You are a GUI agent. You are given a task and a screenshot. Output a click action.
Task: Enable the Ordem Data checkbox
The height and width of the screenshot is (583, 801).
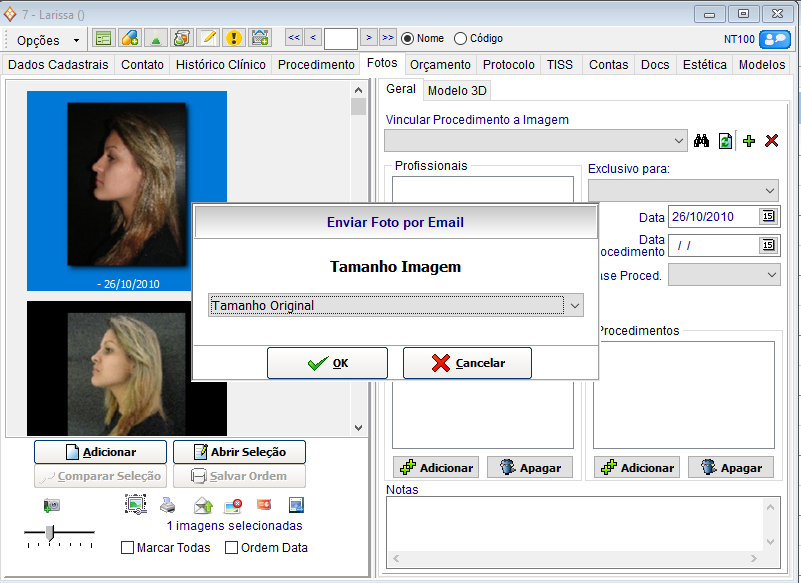[x=231, y=548]
